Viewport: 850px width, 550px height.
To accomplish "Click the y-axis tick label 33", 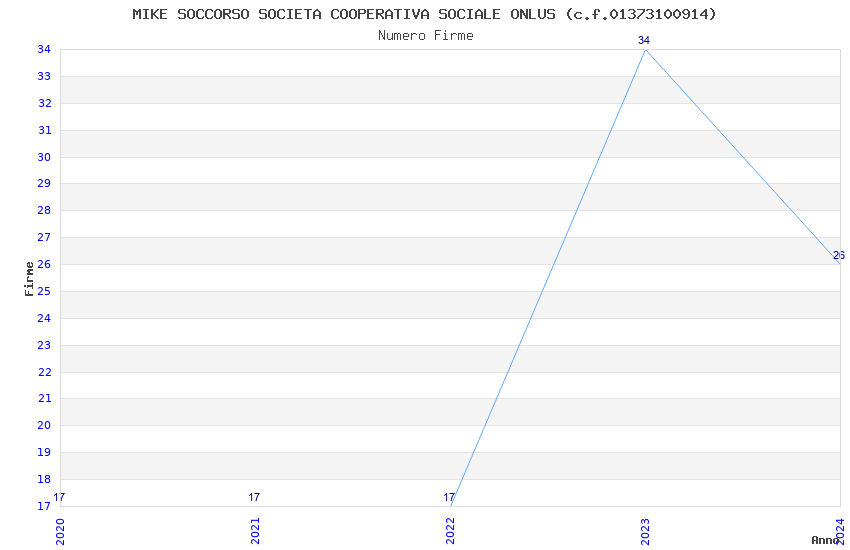I will [x=44, y=76].
